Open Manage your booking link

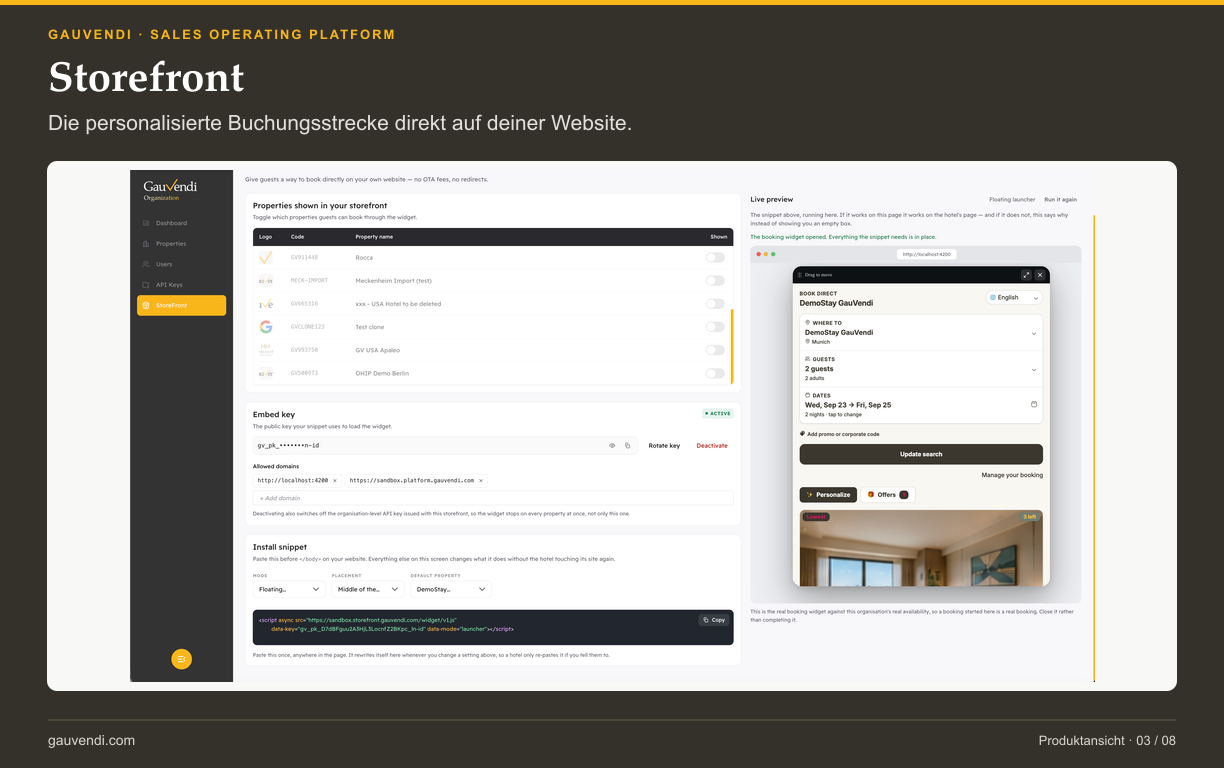1012,475
